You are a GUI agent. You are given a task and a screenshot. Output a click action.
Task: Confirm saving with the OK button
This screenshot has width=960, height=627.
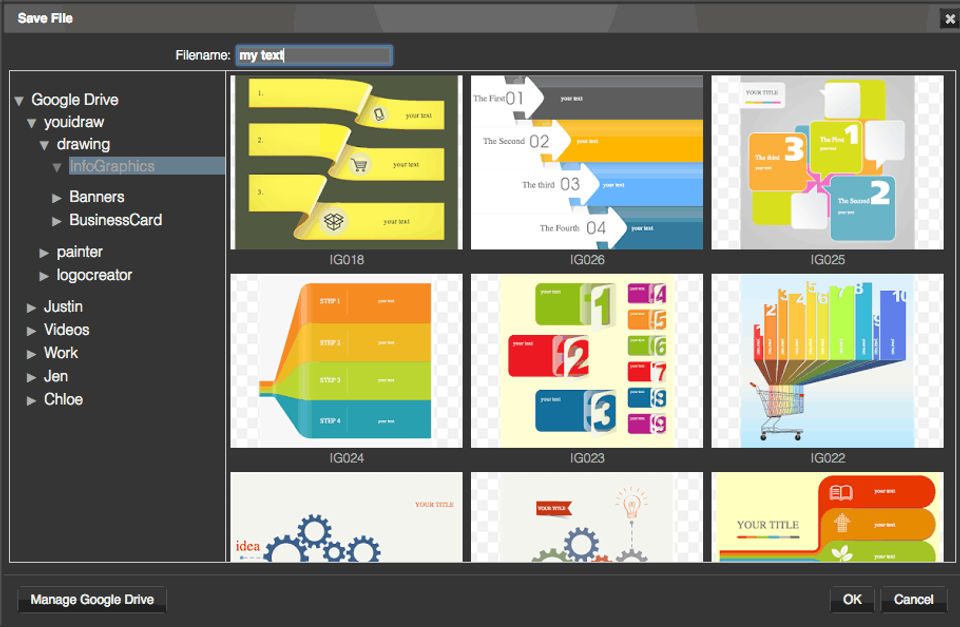tap(852, 599)
